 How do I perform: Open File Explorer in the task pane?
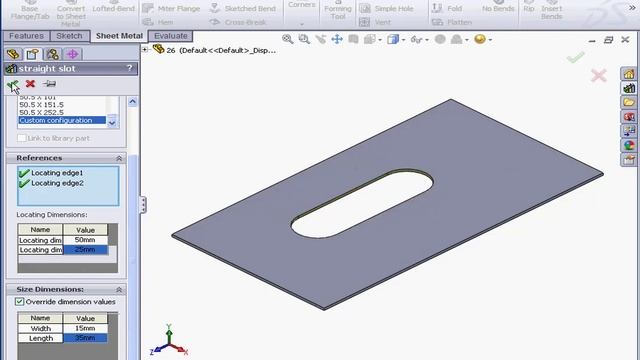[x=629, y=102]
